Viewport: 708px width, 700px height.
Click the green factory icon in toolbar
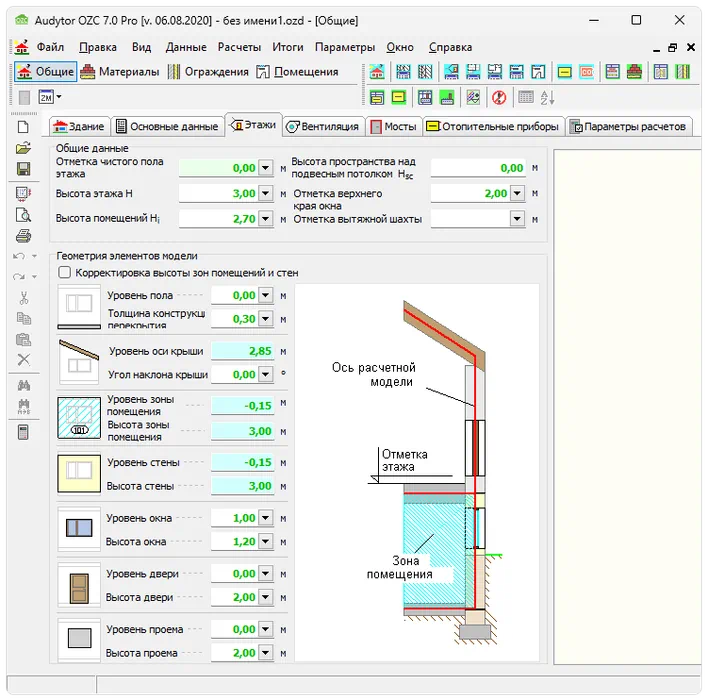[447, 97]
